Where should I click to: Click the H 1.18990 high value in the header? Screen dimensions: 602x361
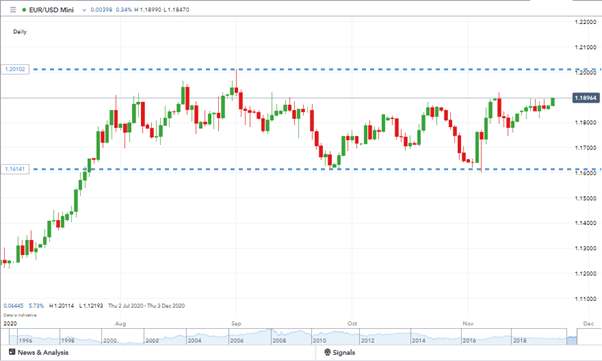pos(147,10)
